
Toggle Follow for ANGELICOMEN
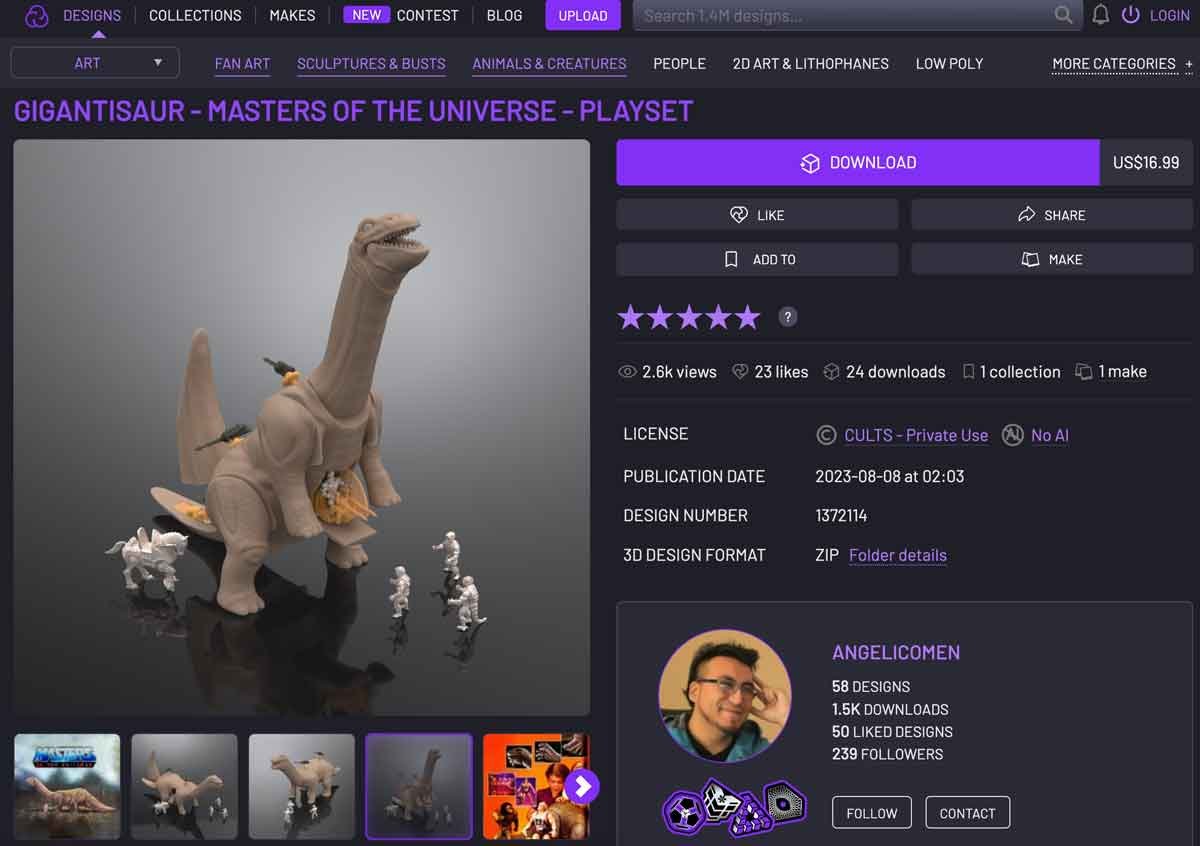pyautogui.click(x=871, y=812)
